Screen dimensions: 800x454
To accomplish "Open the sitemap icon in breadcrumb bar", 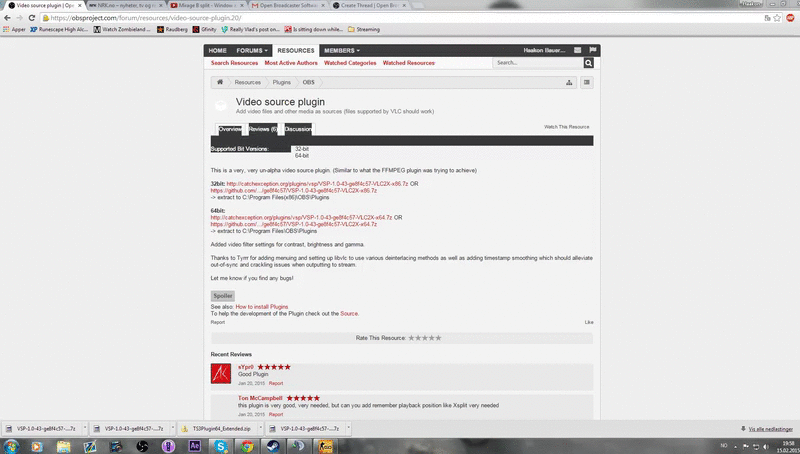I will 569,83.
